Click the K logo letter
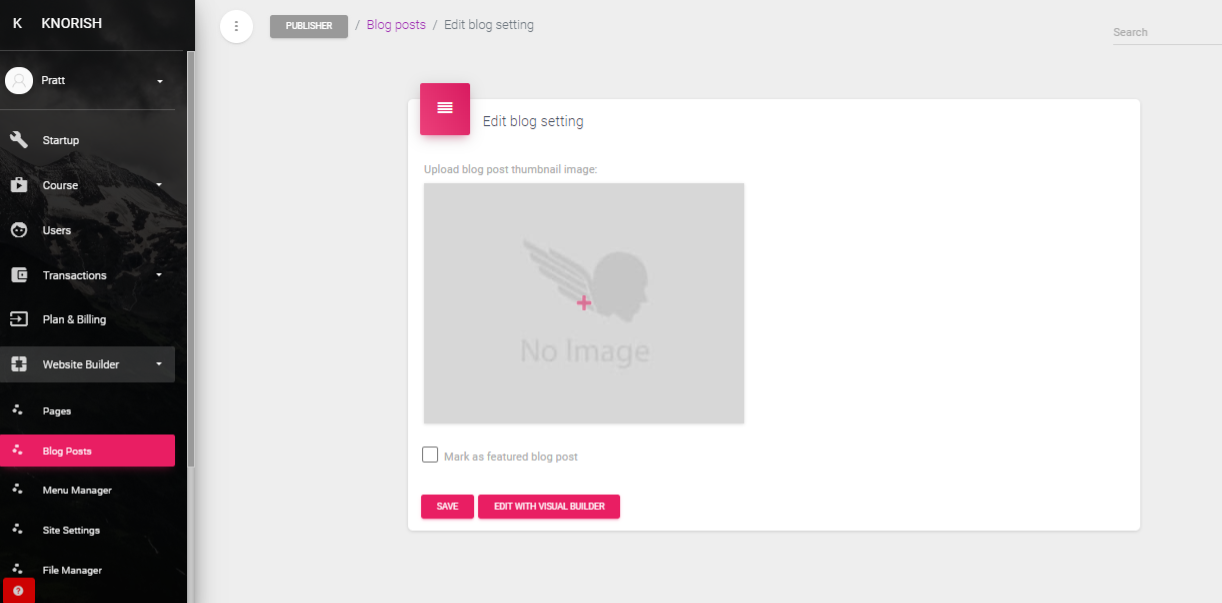1222x603 pixels. [x=17, y=23]
